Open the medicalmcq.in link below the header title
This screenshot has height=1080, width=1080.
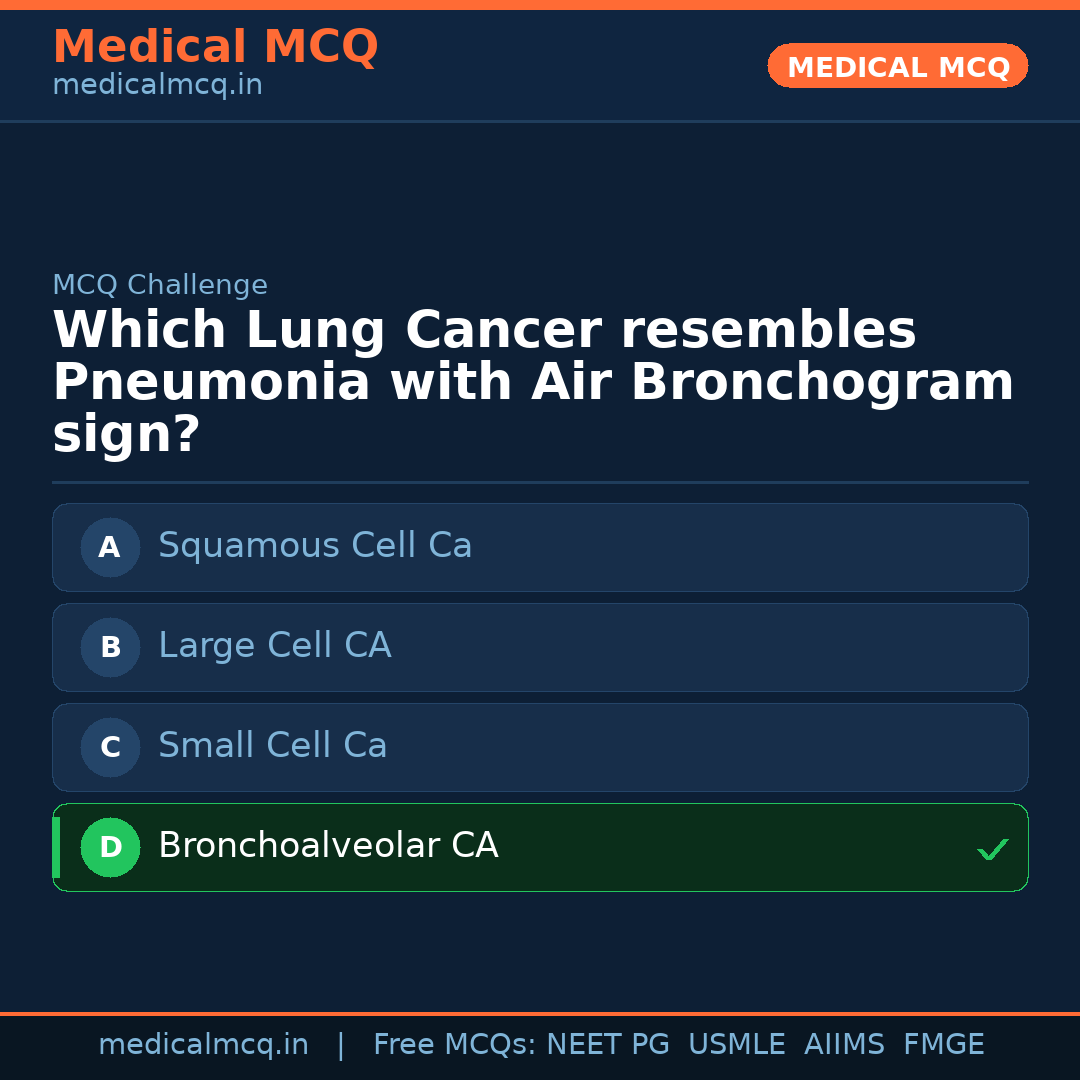click(157, 86)
